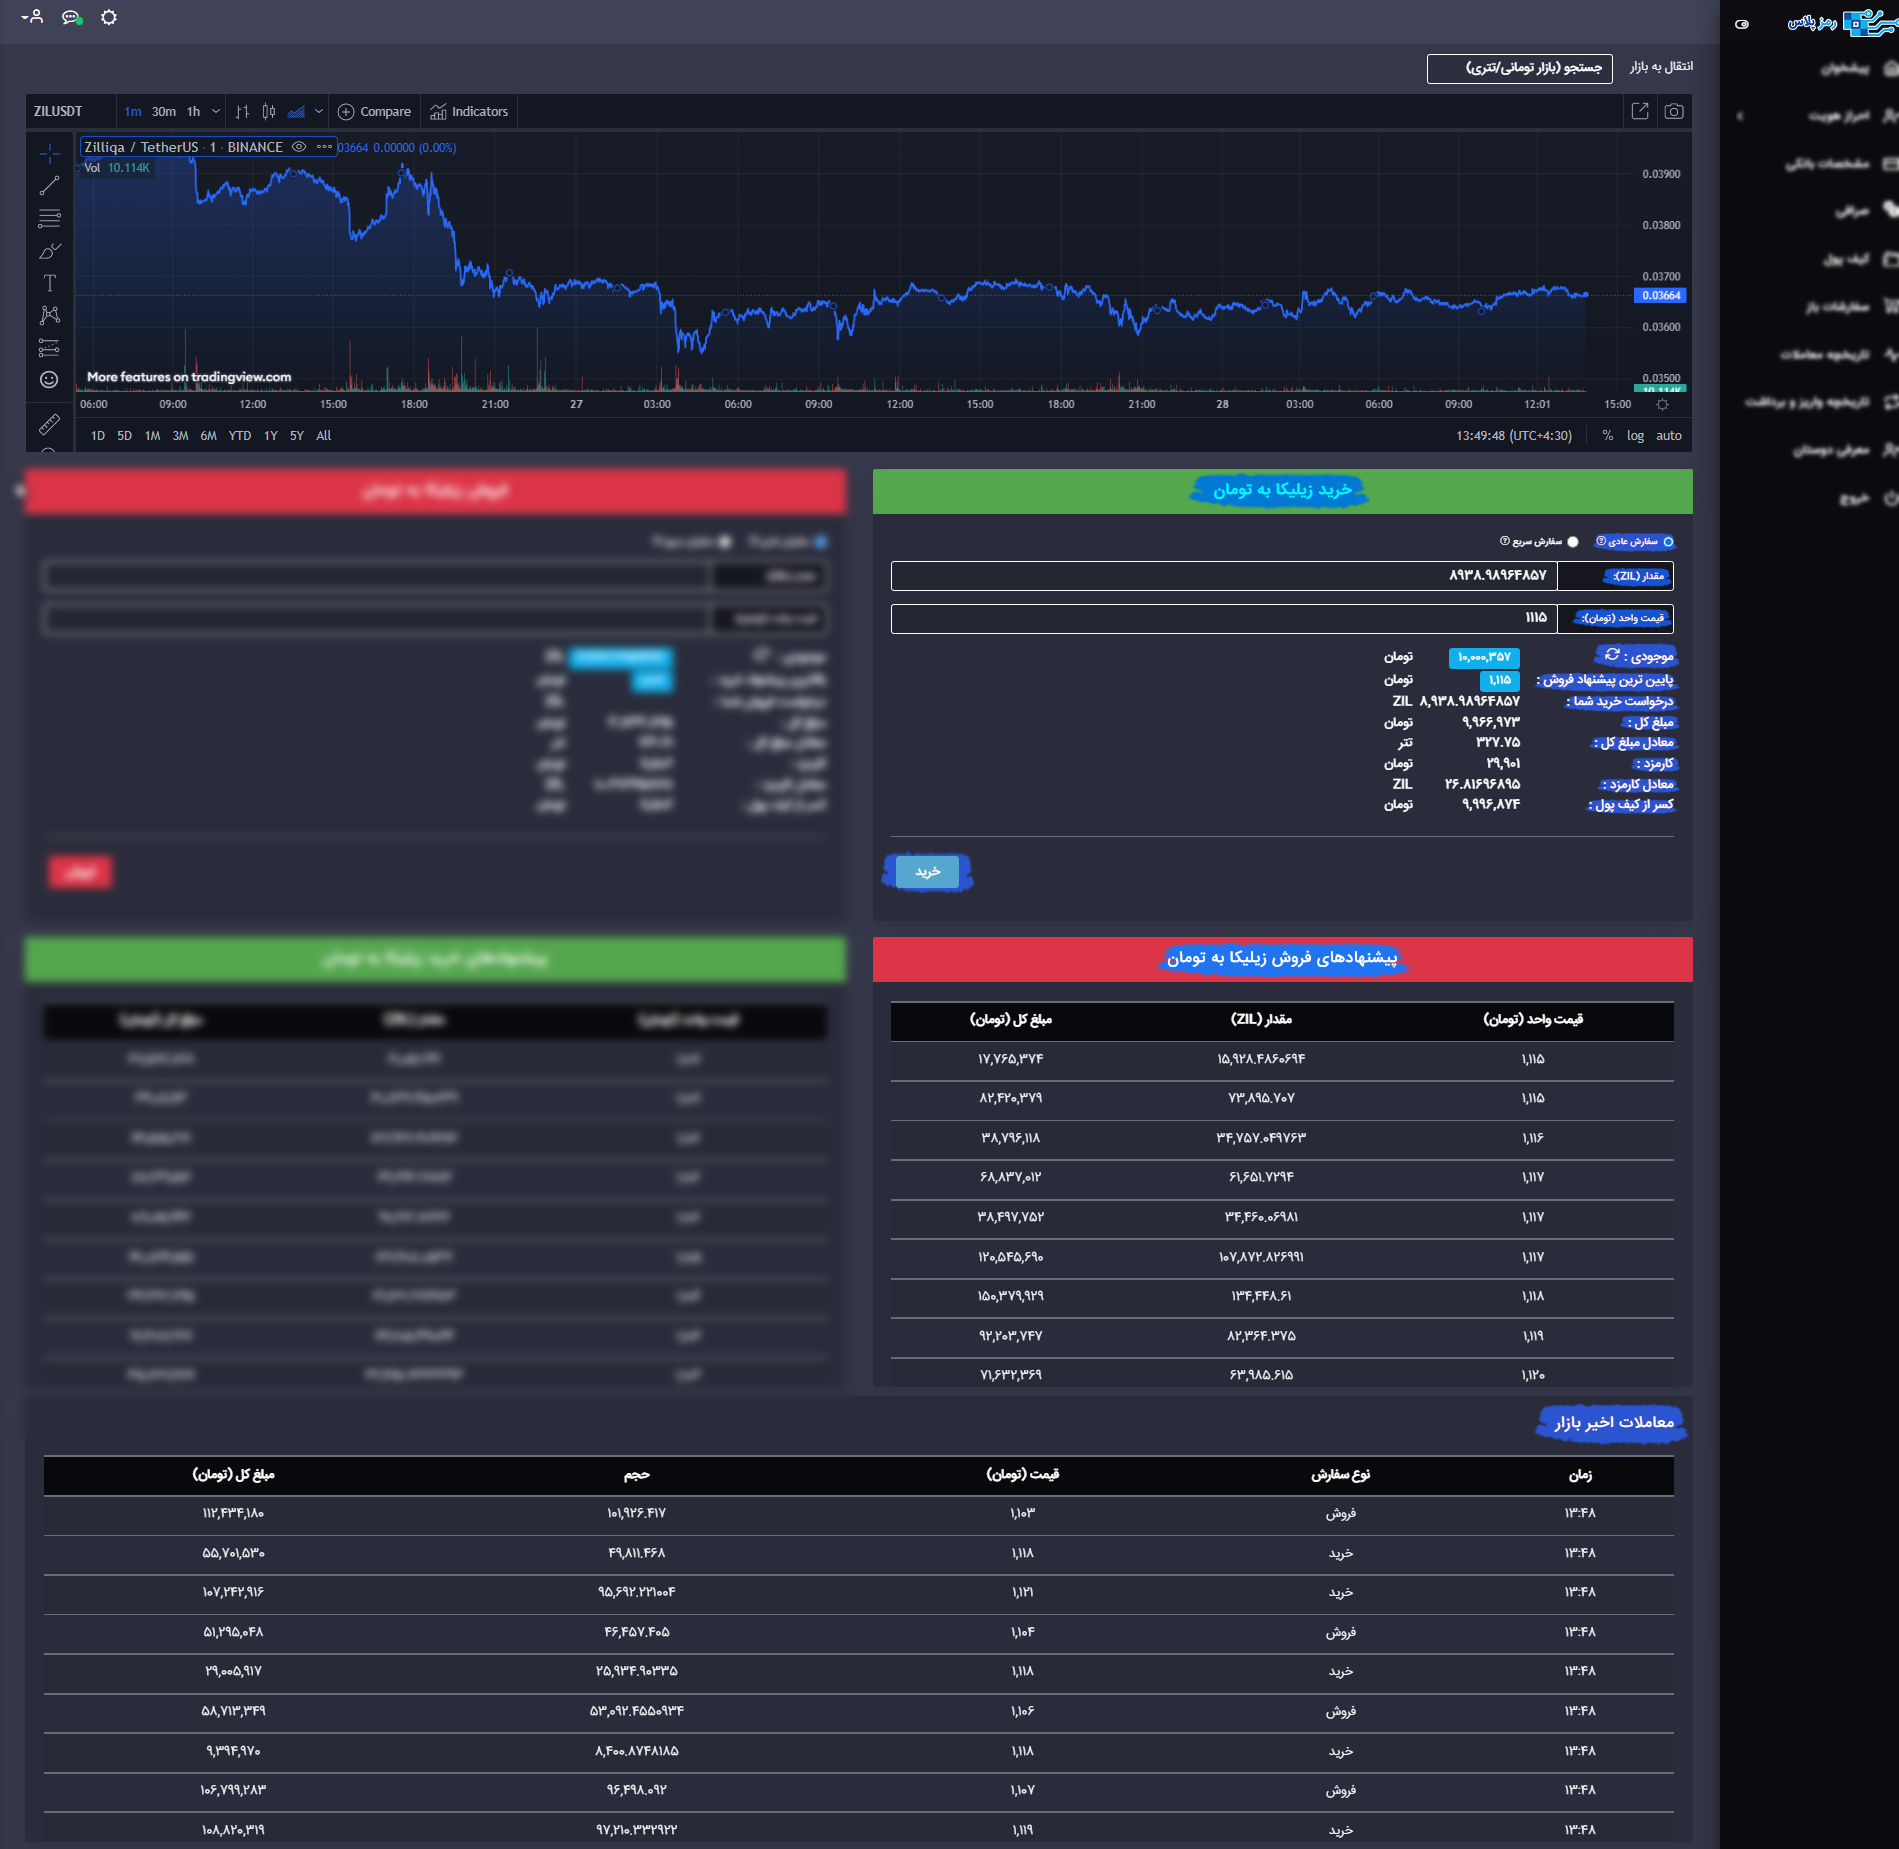Select the trend line drawing tool

point(49,186)
